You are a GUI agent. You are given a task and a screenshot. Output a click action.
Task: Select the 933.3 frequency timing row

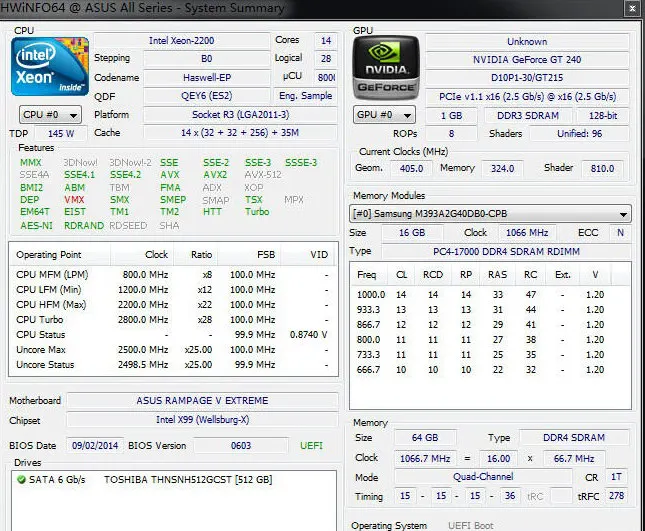[490, 310]
